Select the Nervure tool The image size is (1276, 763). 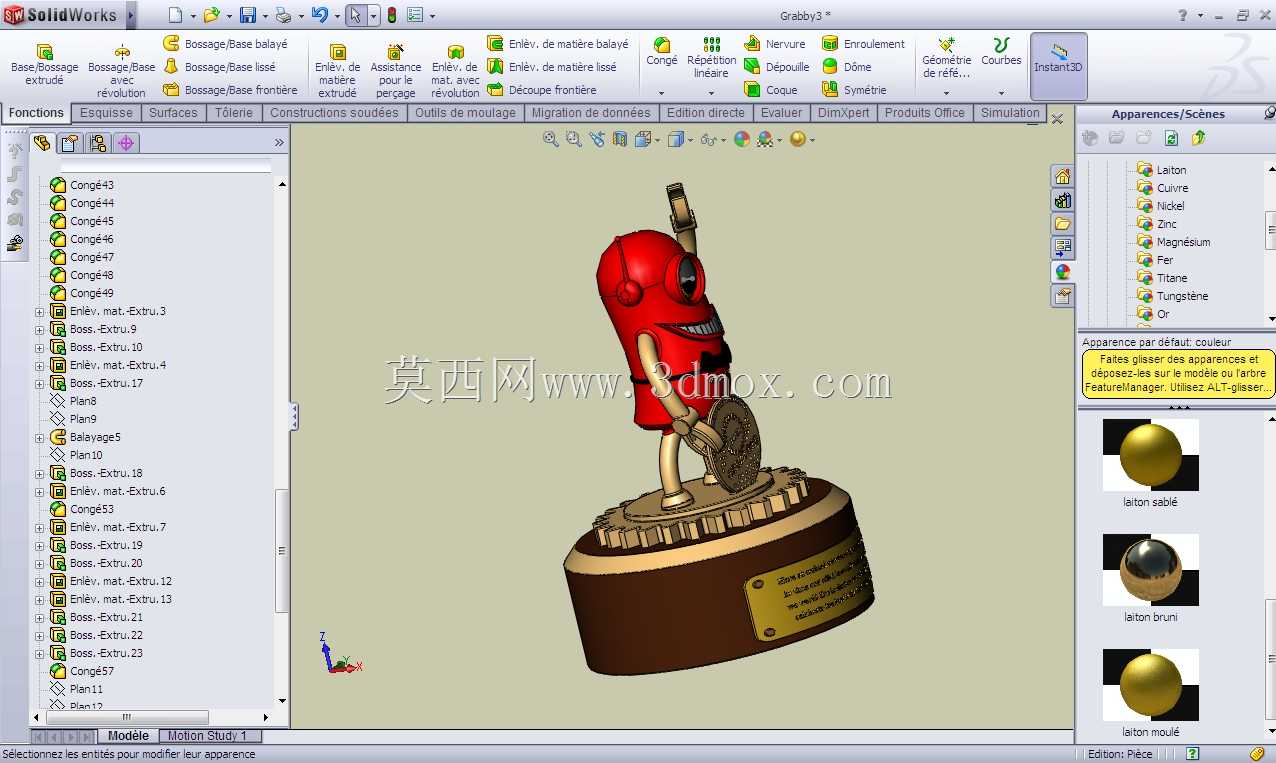tap(775, 44)
